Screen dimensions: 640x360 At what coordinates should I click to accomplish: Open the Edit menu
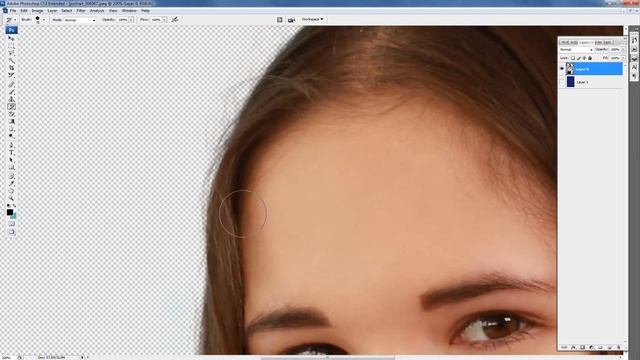[24, 11]
